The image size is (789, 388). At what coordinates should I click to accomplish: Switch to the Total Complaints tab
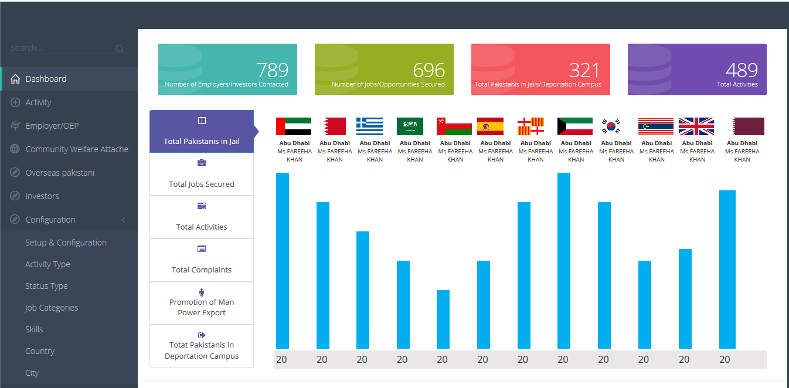tap(202, 260)
